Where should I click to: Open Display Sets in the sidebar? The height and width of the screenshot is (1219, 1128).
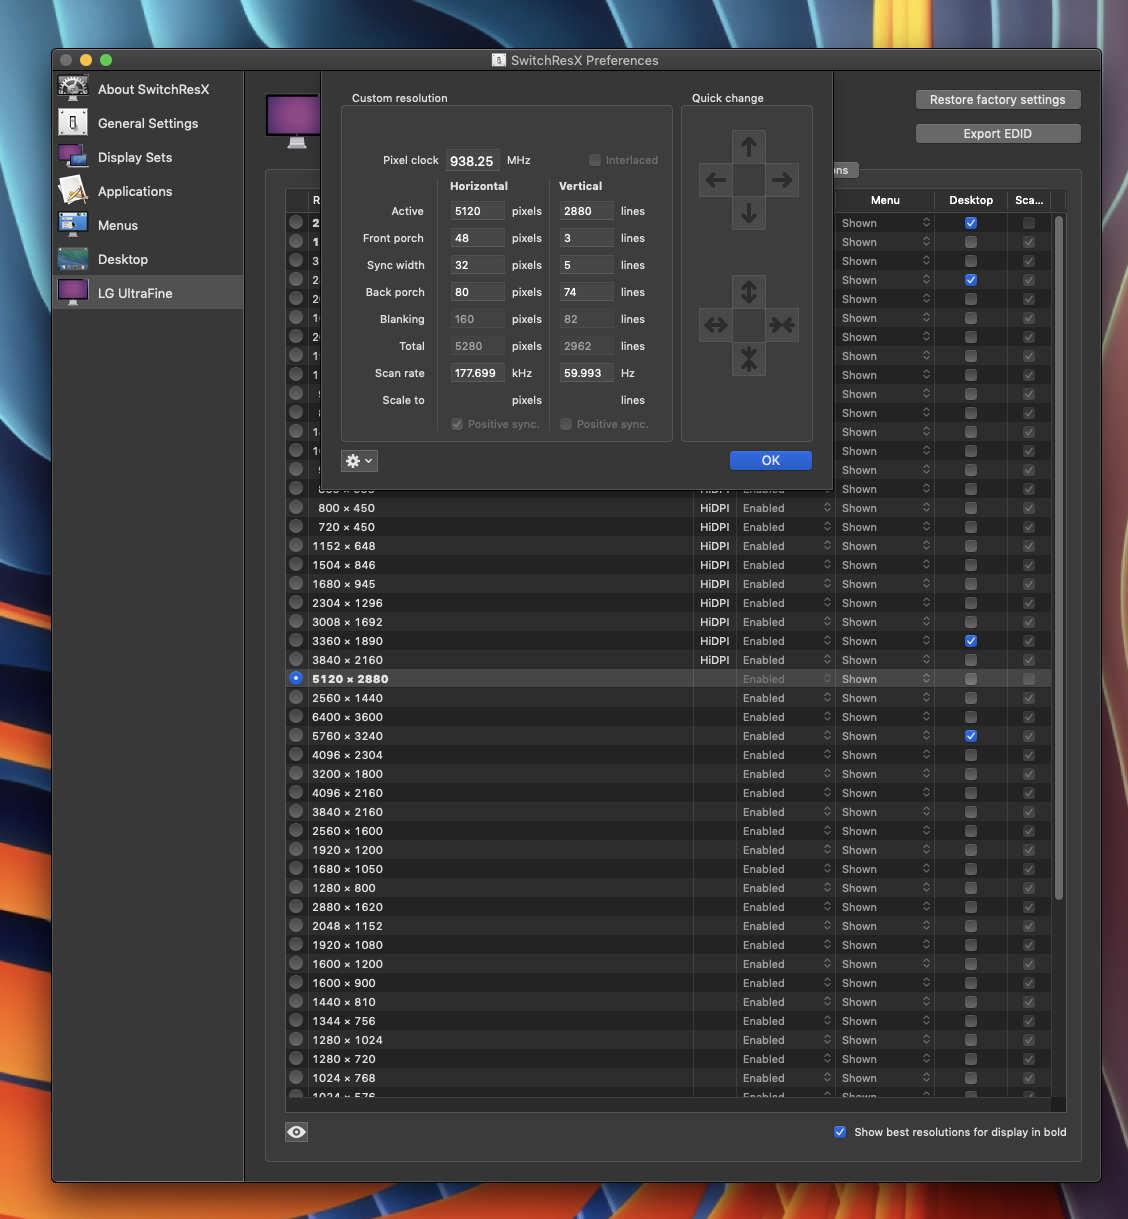[148, 157]
